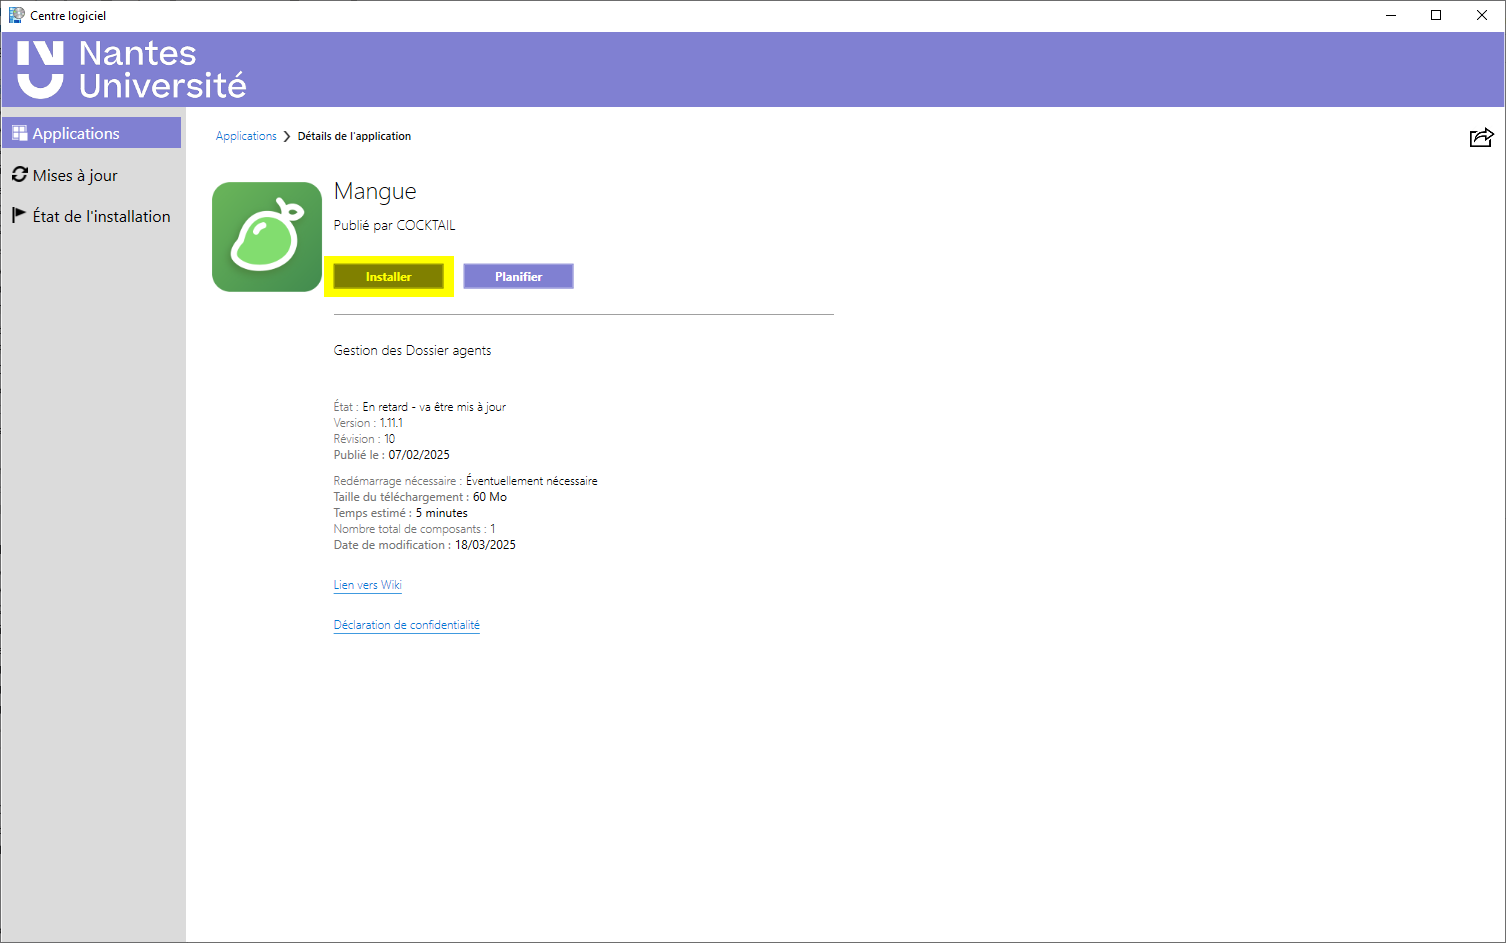Click the Publié par COCKTAIL text
This screenshot has width=1506, height=943.
click(x=394, y=225)
